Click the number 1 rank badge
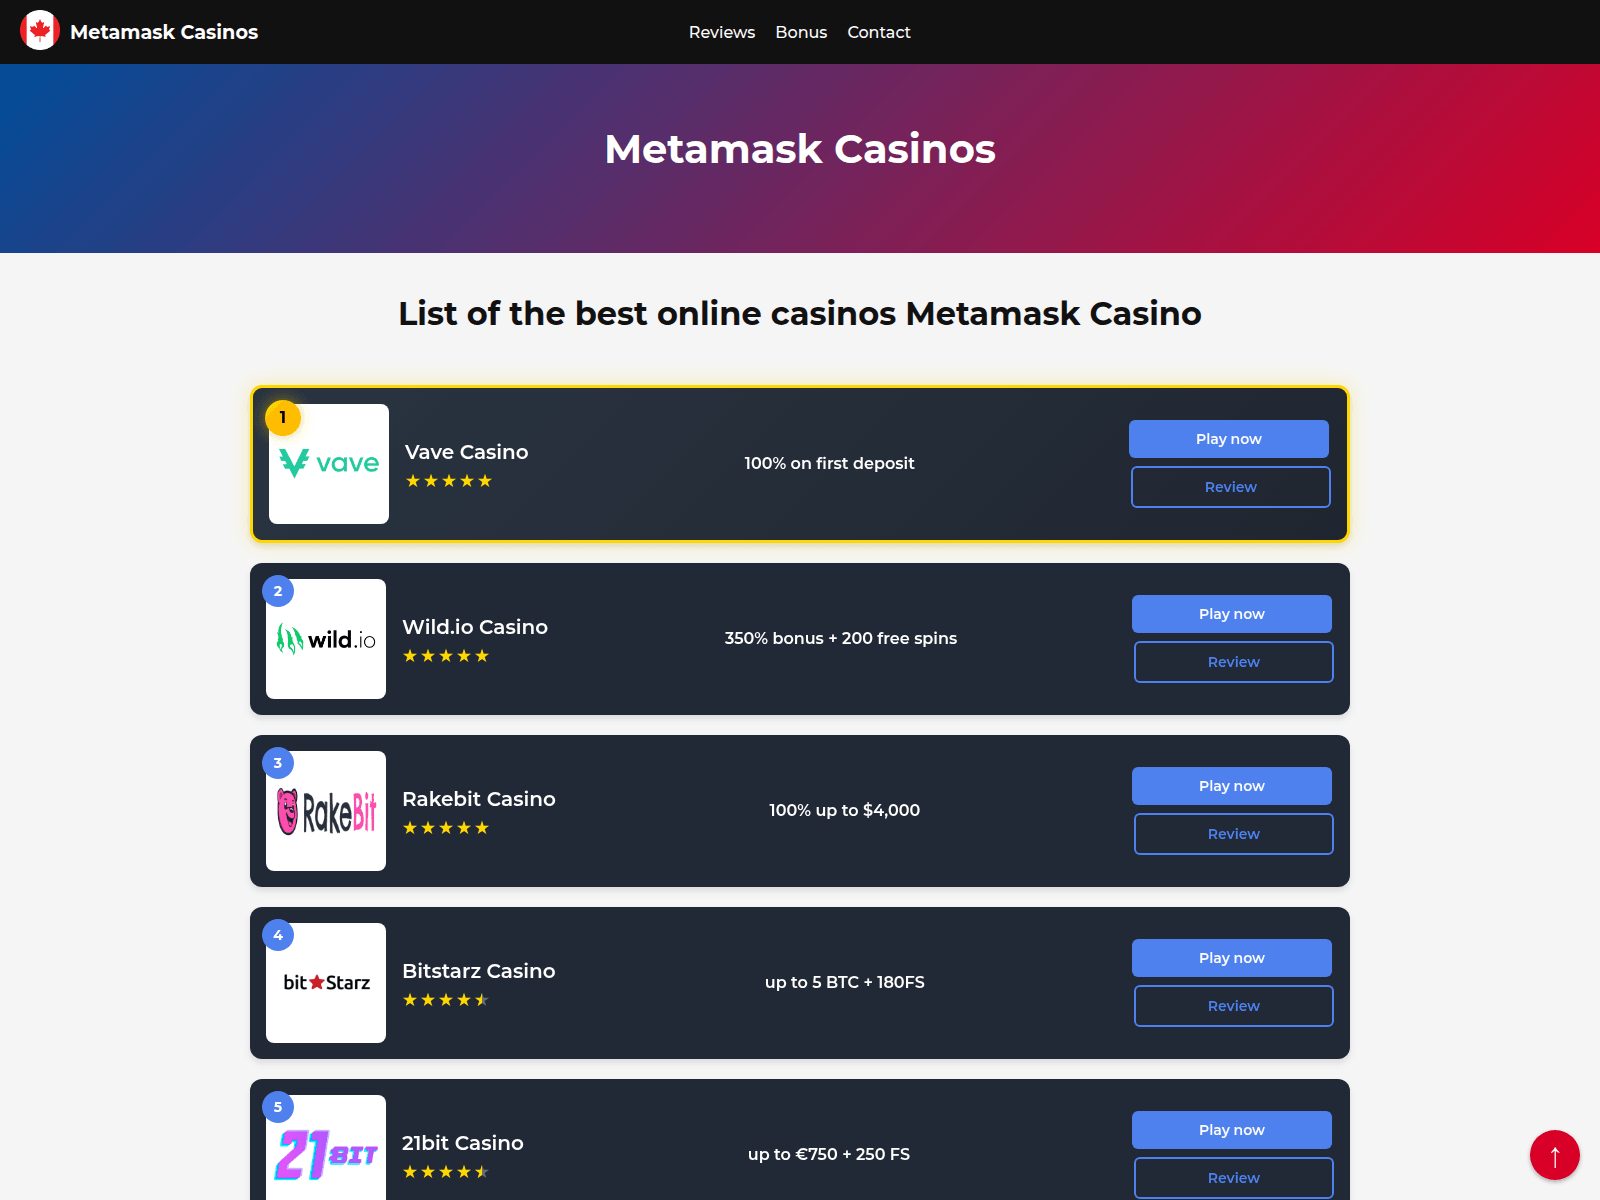The image size is (1600, 1200). point(283,418)
